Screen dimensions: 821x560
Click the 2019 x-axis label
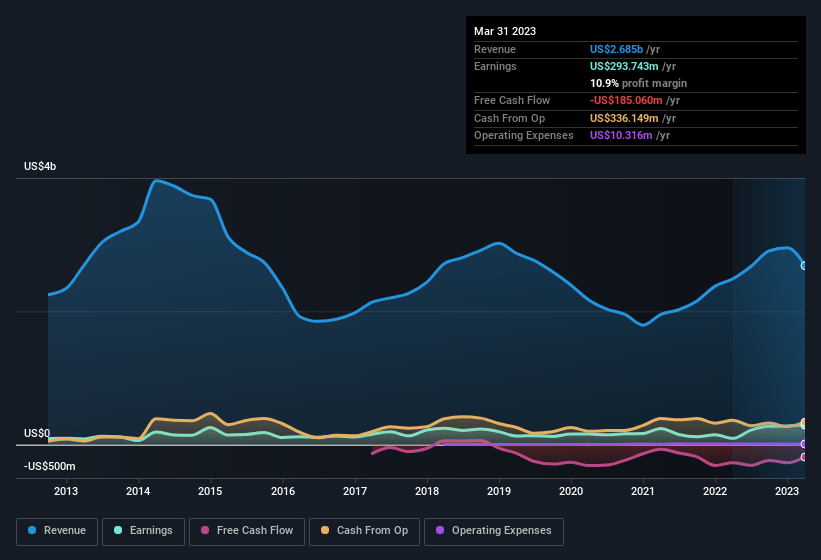click(499, 491)
